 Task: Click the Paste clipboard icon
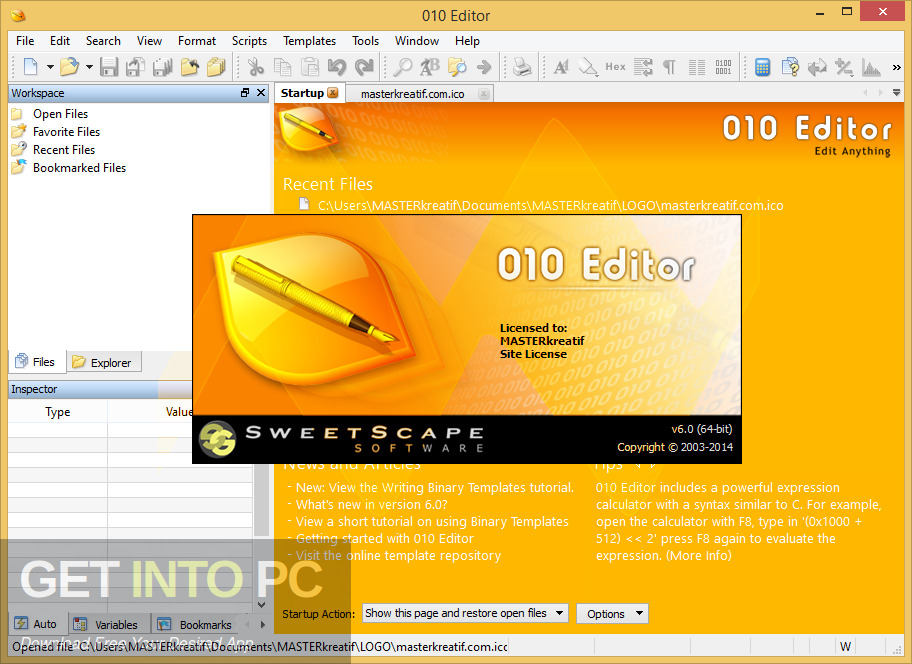tap(310, 67)
